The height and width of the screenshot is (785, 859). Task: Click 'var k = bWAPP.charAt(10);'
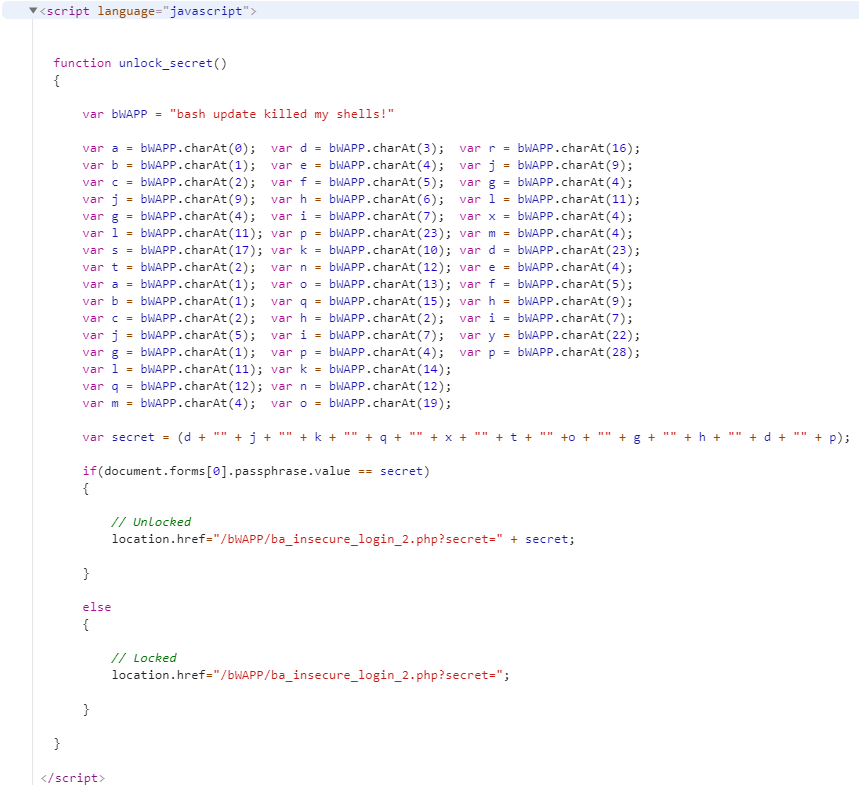tap(361, 250)
